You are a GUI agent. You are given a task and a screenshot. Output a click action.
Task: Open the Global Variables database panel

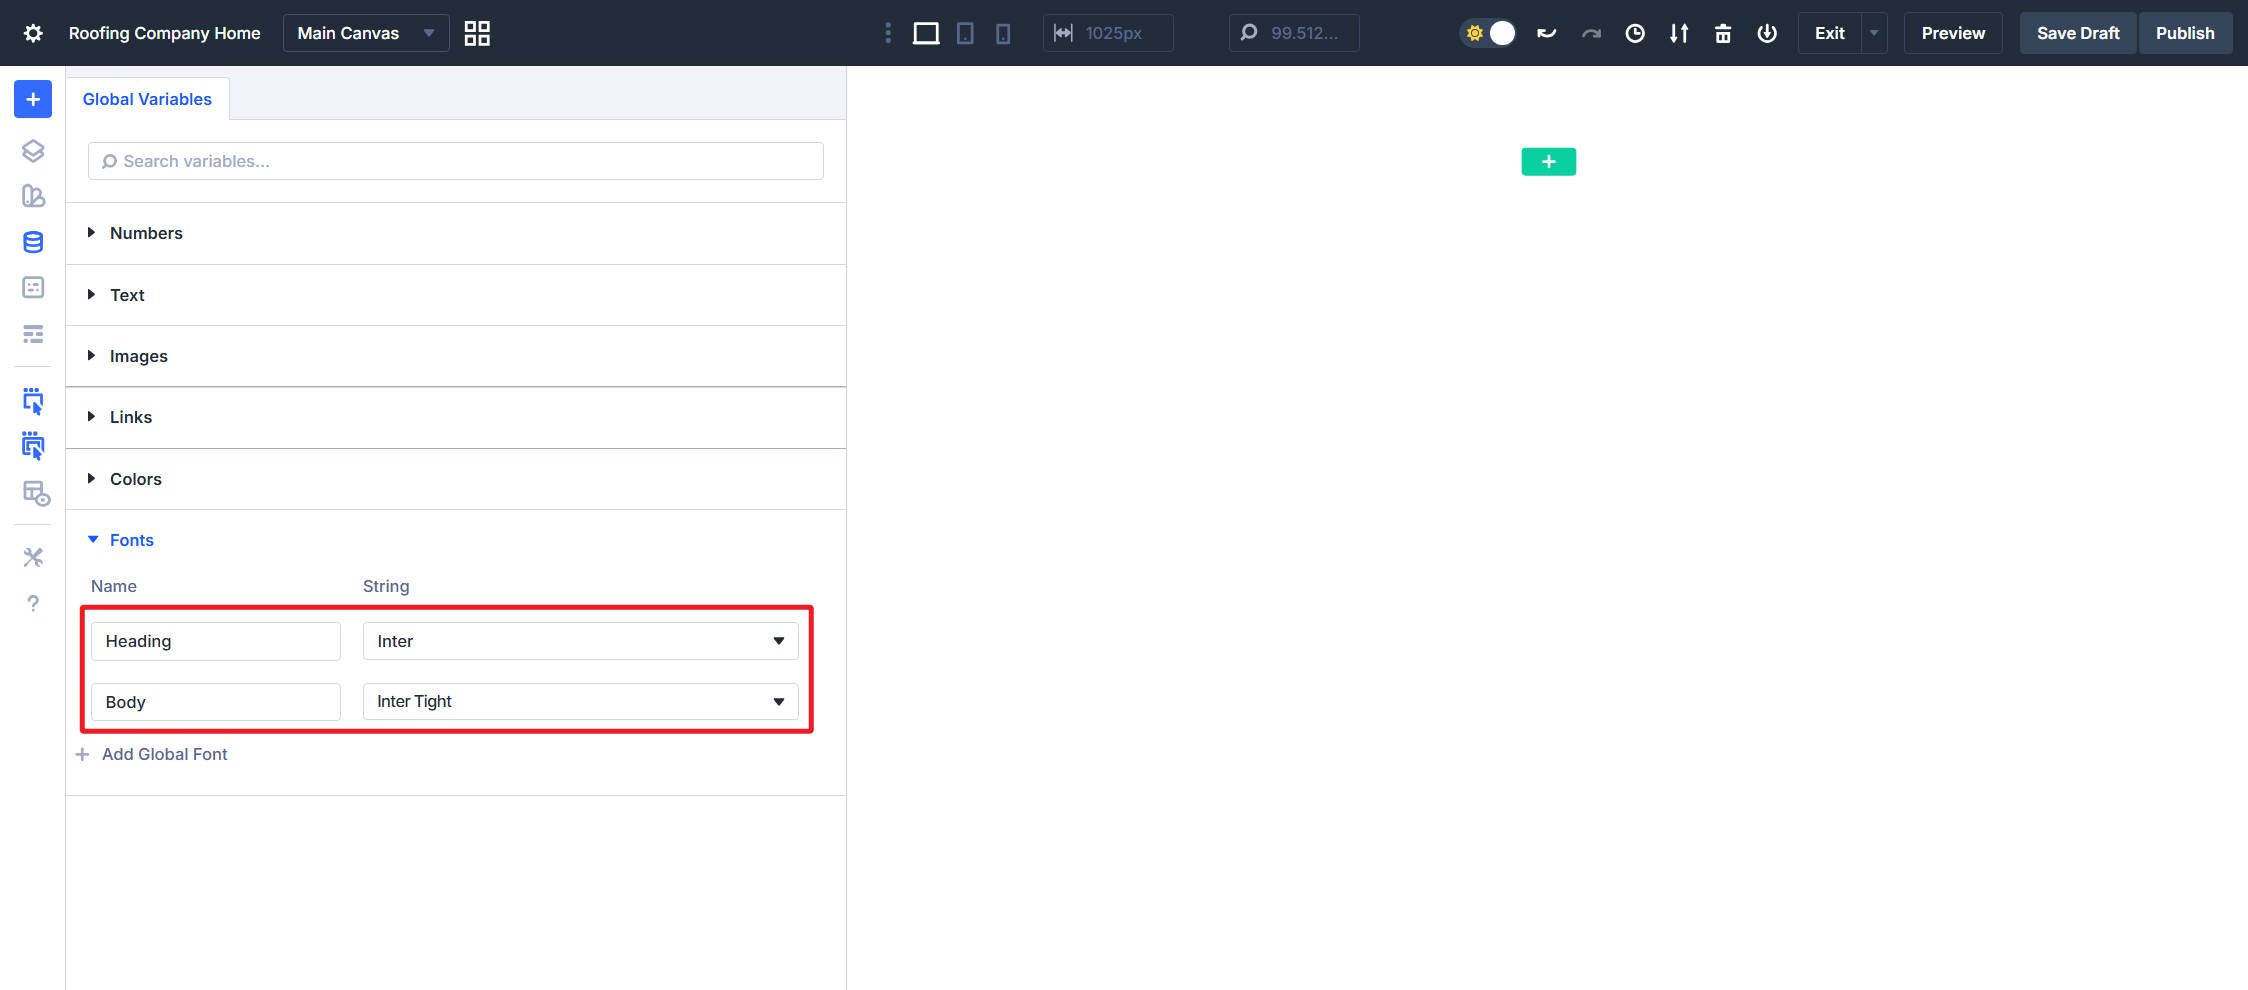[x=32, y=241]
